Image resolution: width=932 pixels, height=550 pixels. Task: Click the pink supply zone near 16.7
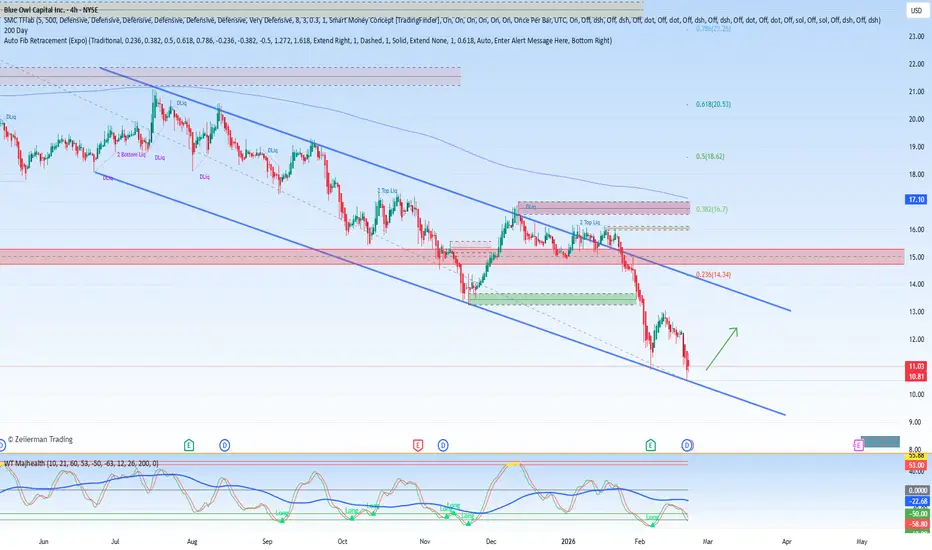click(x=603, y=208)
